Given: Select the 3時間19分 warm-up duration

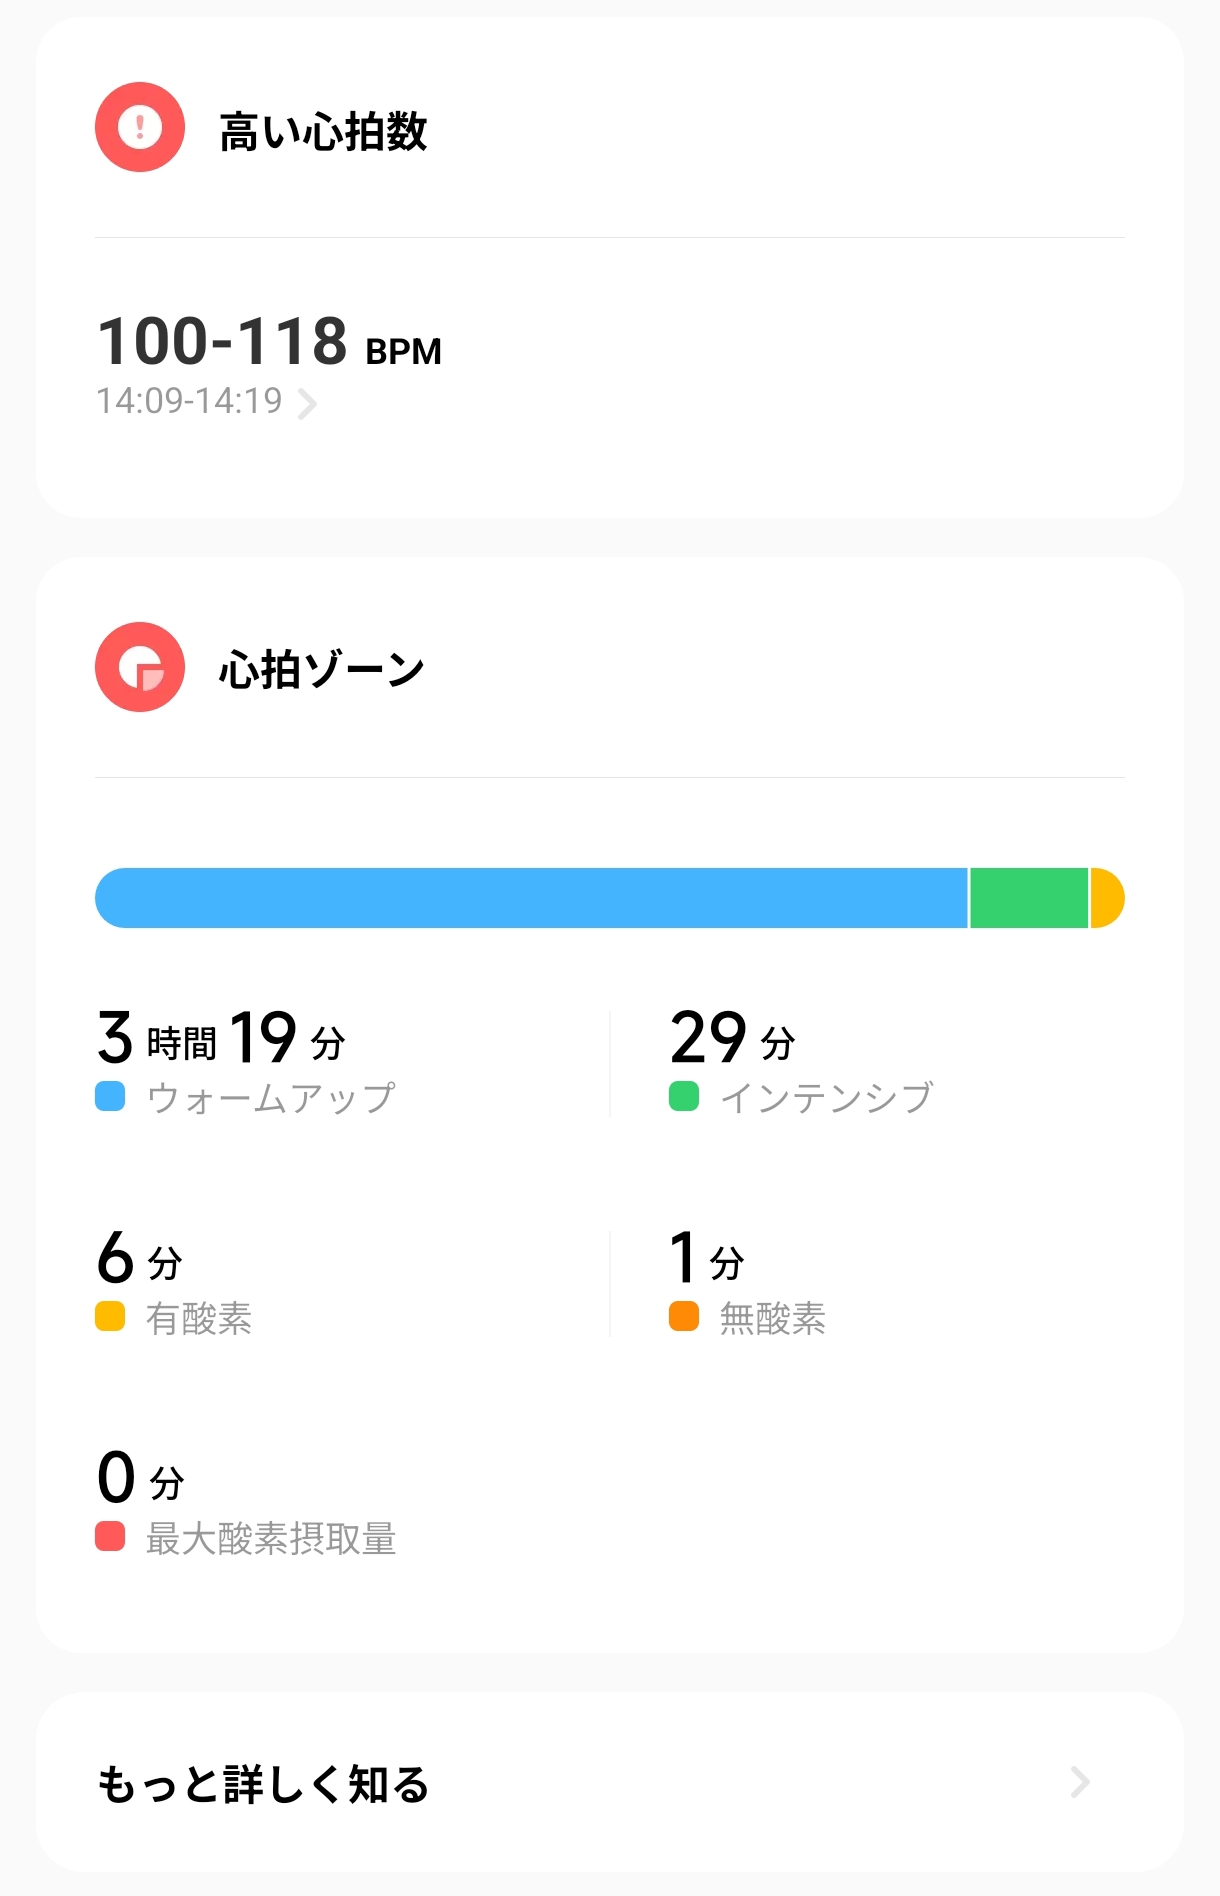Looking at the screenshot, I should coord(221,1037).
